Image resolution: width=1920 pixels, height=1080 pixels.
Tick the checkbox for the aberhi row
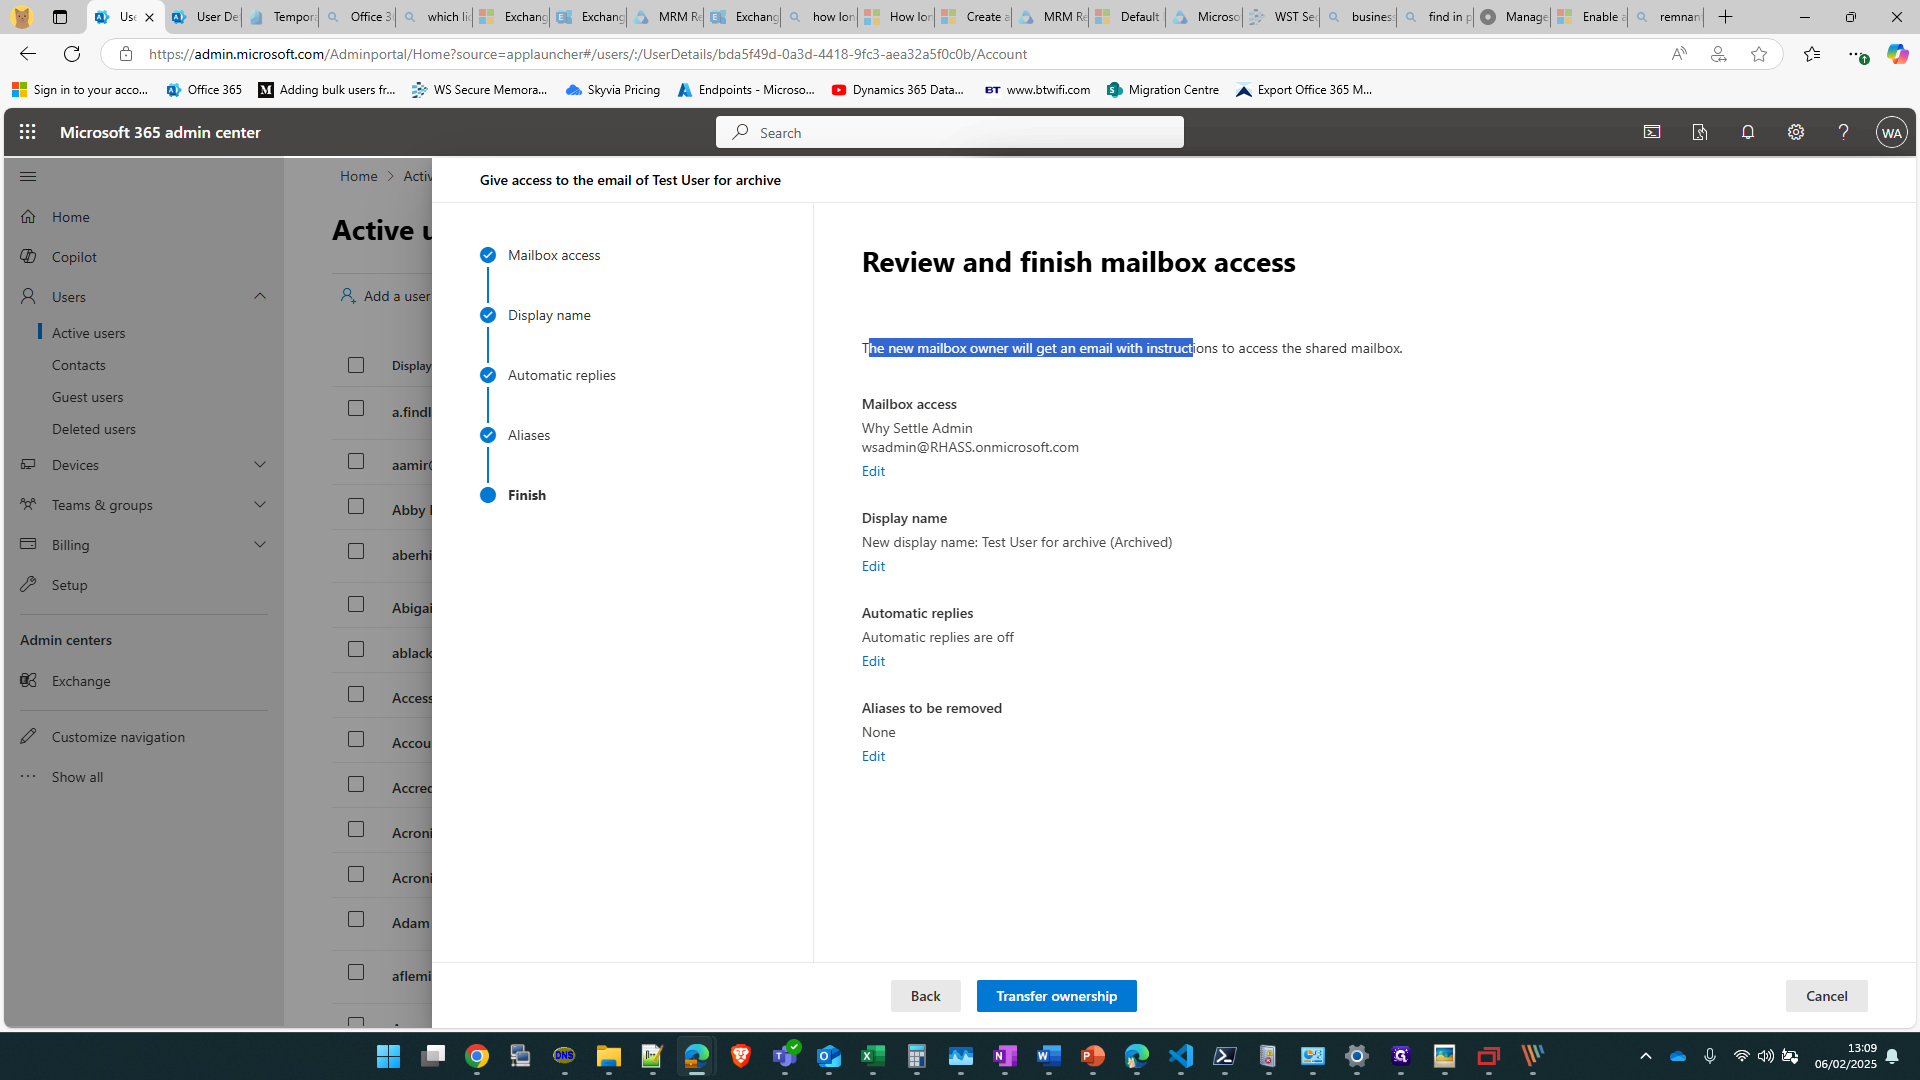pyautogui.click(x=356, y=551)
